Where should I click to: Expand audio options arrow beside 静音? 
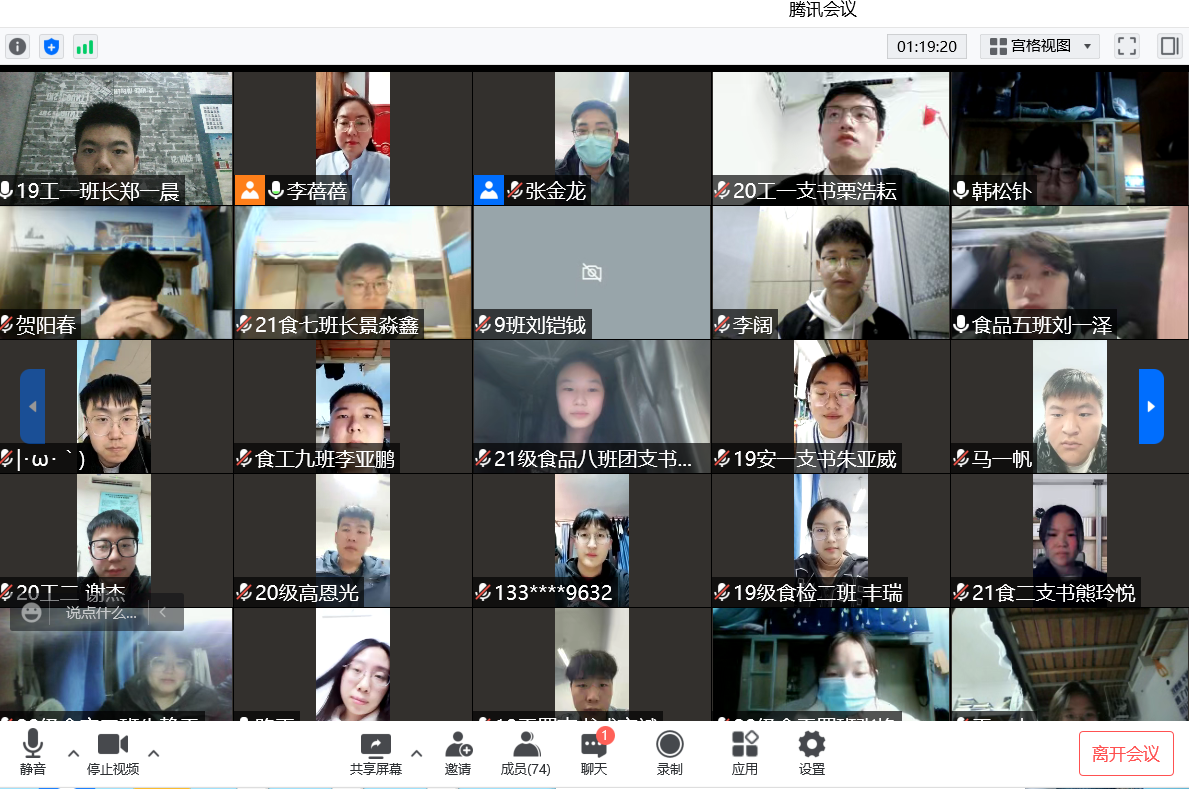73,753
